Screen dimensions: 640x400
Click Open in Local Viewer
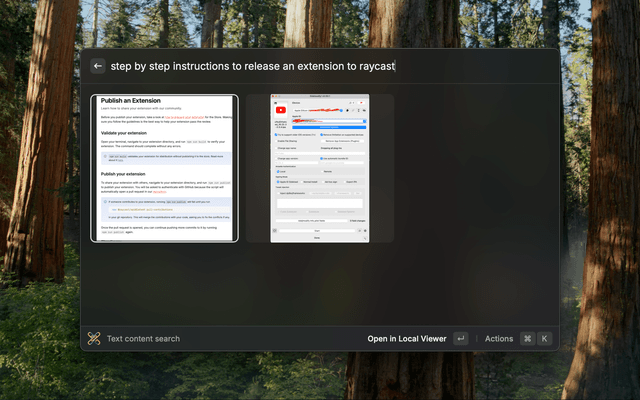(x=406, y=339)
